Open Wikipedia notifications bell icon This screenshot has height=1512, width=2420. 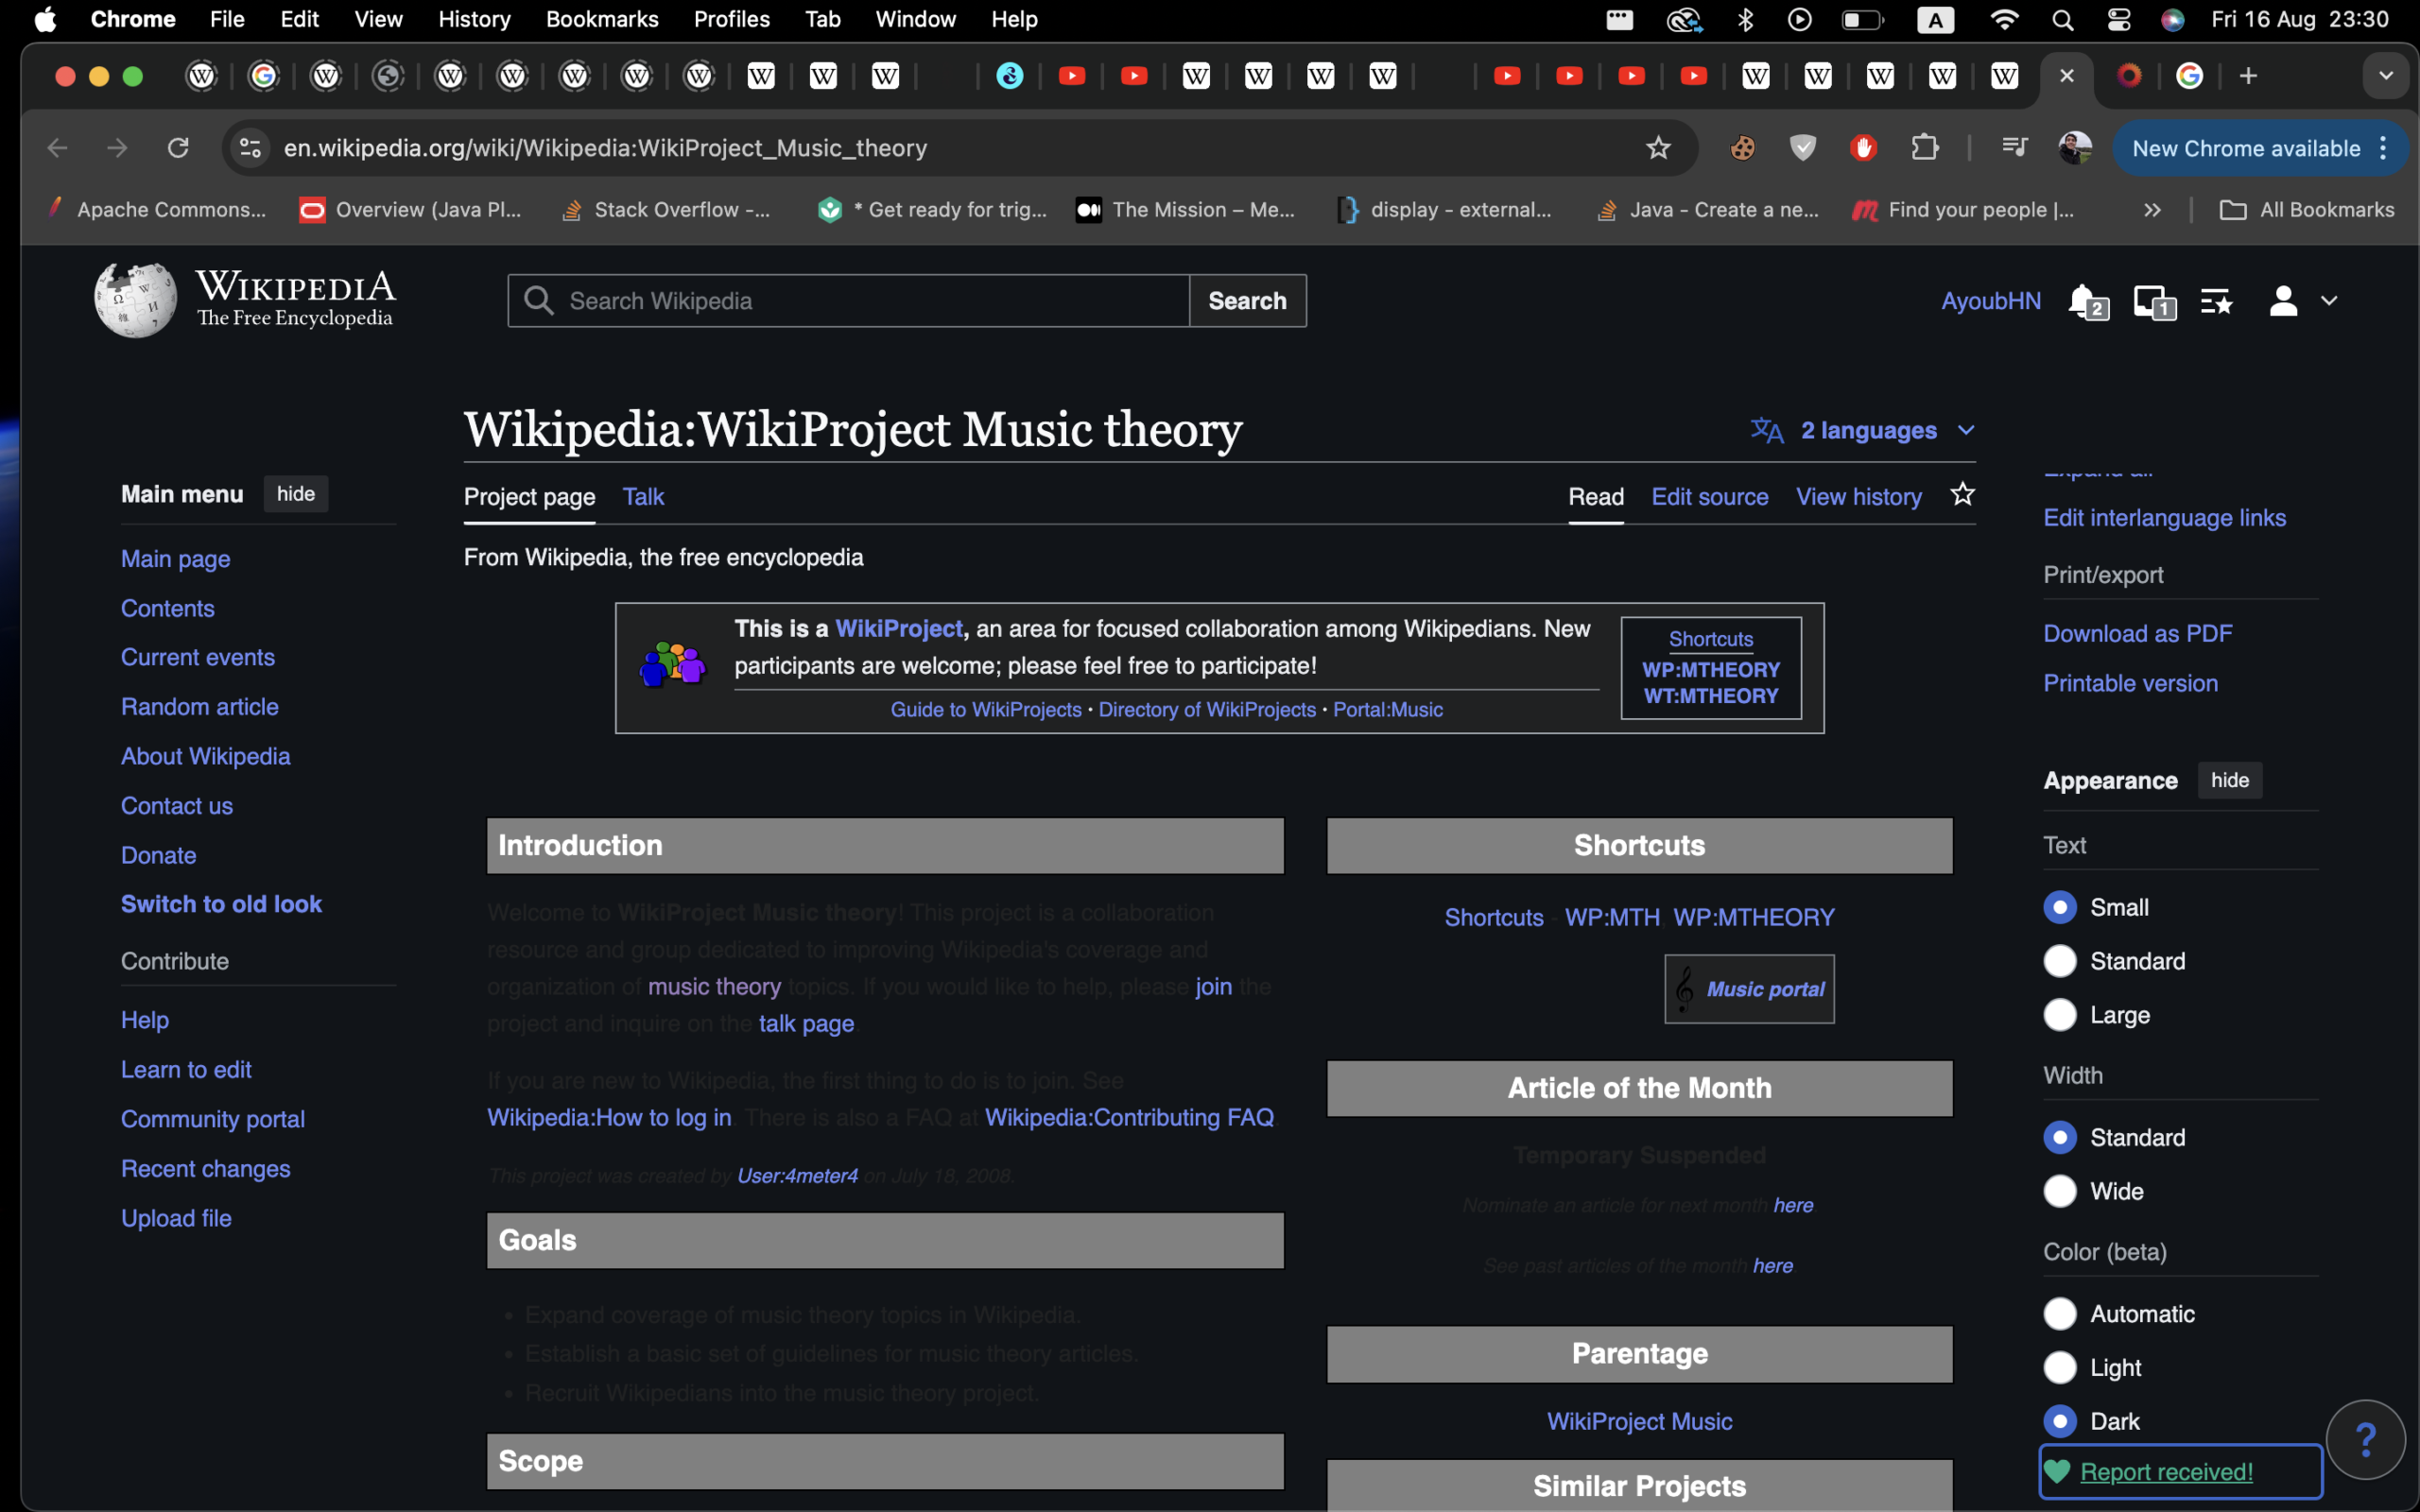click(x=2087, y=301)
